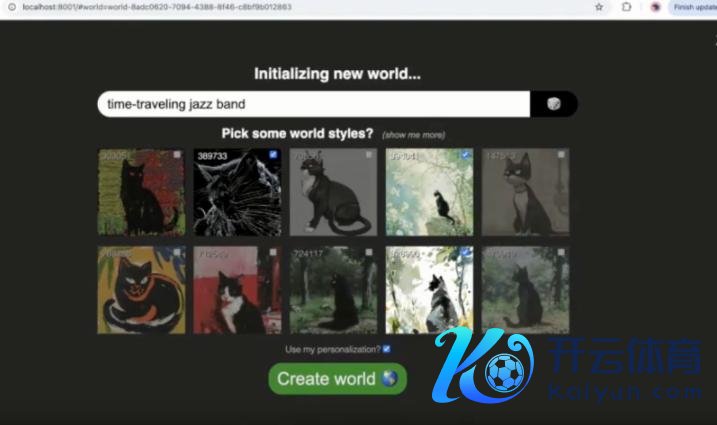Tick the checkbox on style 724117
This screenshot has width=717, height=425.
(369, 253)
